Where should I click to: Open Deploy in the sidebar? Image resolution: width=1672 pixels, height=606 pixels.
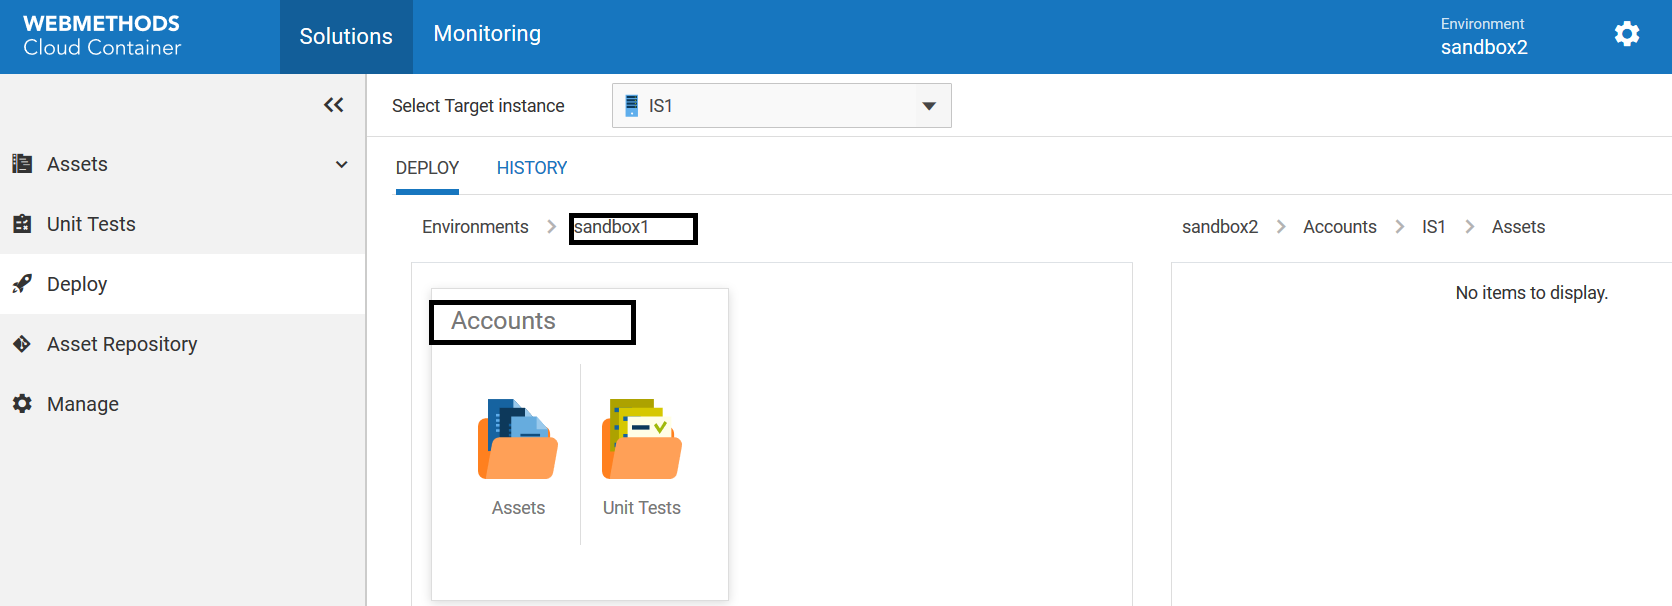pyautogui.click(x=182, y=284)
